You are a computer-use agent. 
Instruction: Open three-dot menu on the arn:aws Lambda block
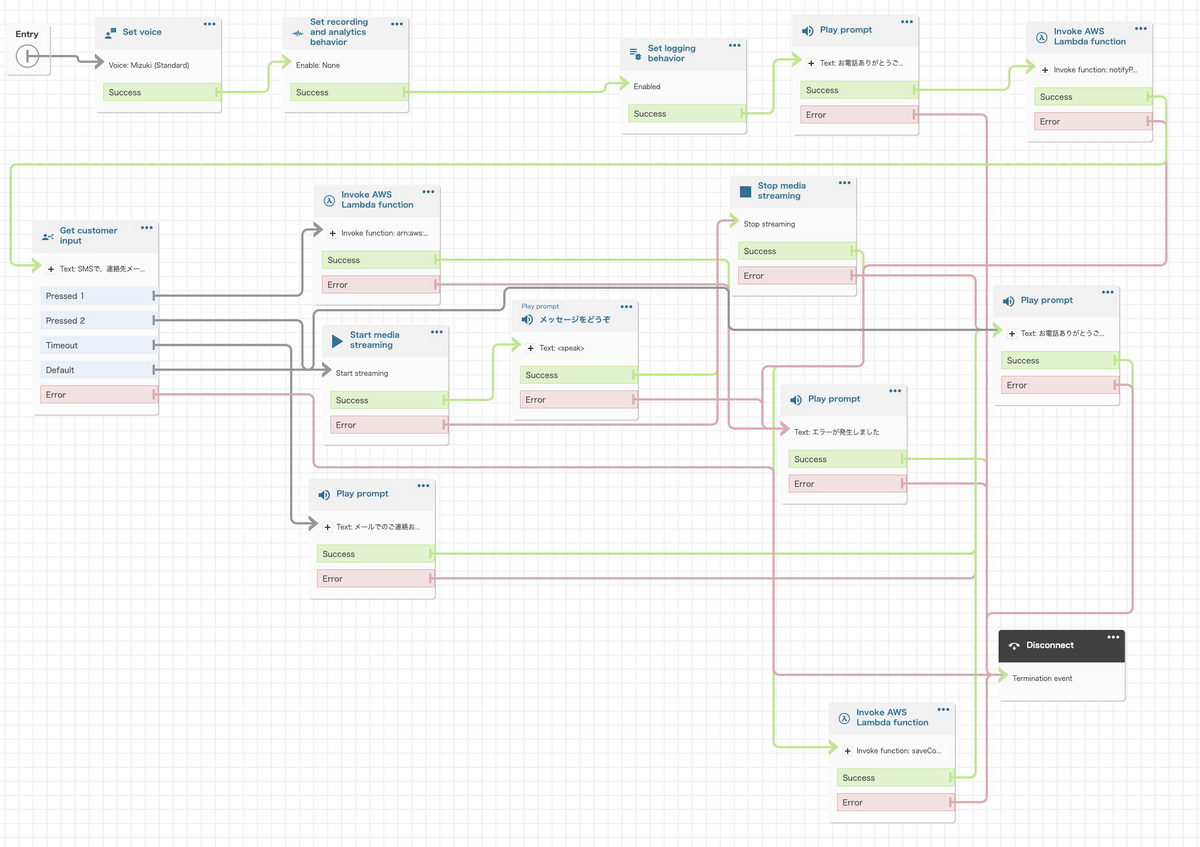[x=428, y=191]
